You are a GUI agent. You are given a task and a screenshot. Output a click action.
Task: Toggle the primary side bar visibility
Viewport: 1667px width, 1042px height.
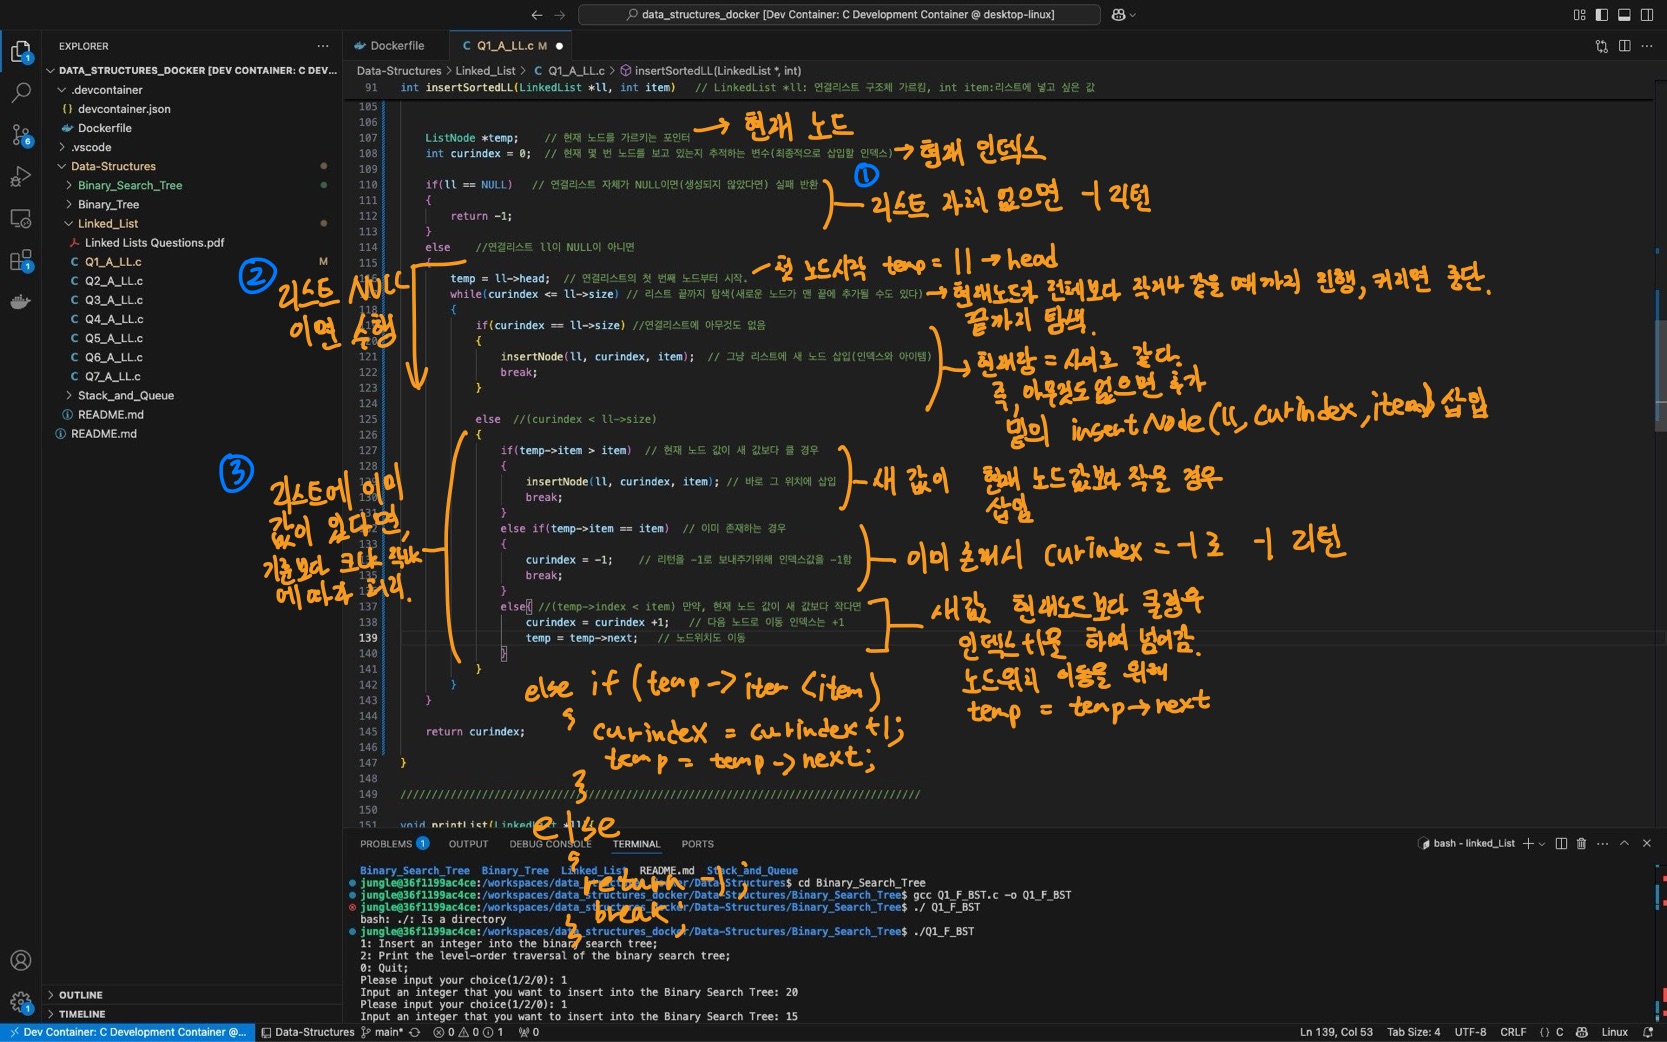(1602, 15)
